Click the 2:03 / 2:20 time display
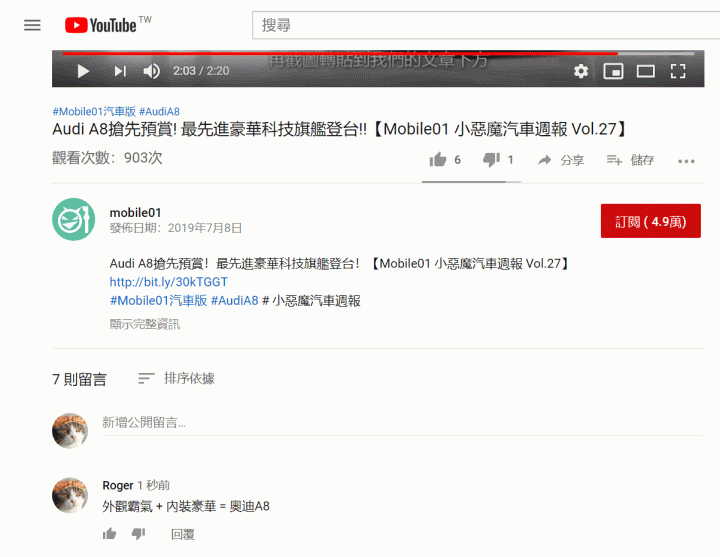 [x=201, y=71]
